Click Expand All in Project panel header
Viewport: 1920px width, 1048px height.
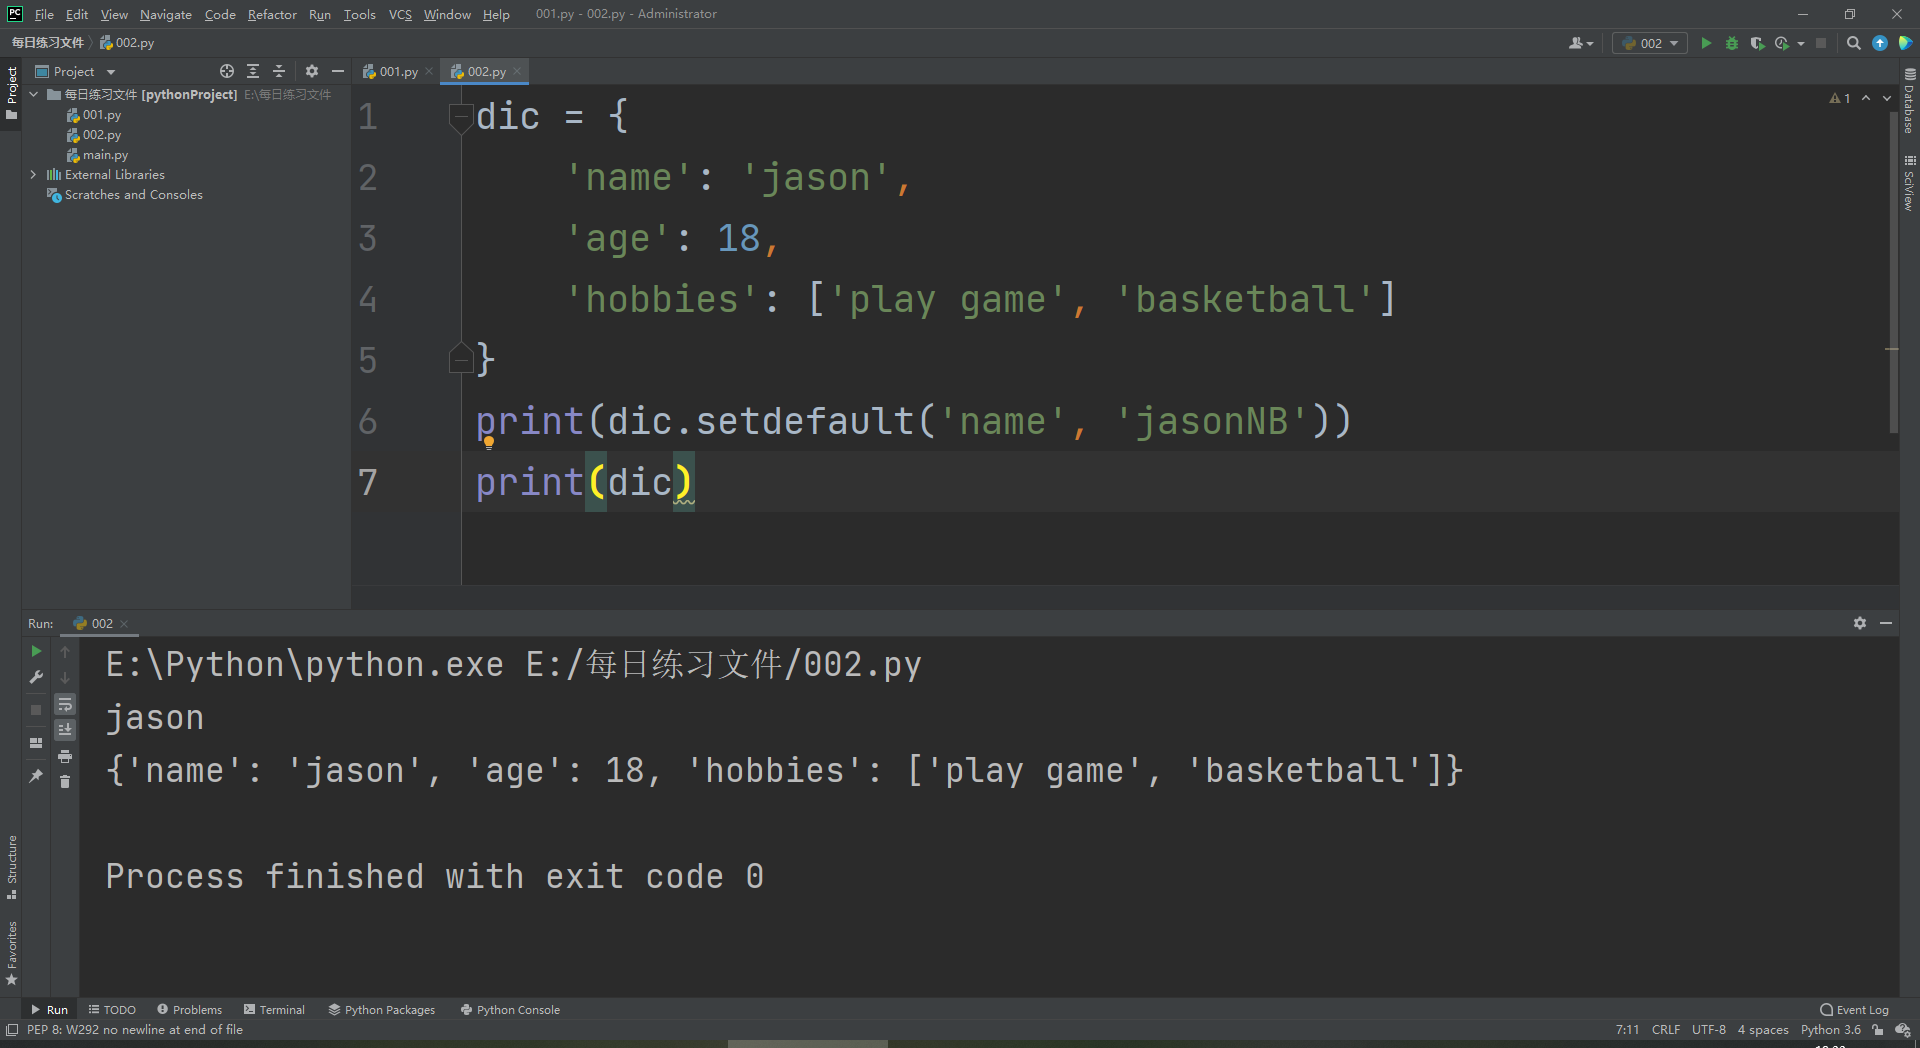[253, 71]
